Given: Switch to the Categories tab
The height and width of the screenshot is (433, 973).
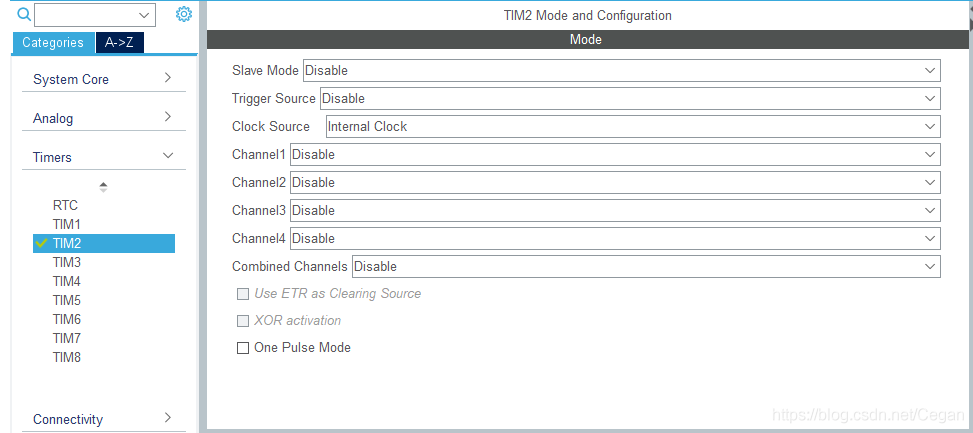Looking at the screenshot, I should click(x=53, y=43).
